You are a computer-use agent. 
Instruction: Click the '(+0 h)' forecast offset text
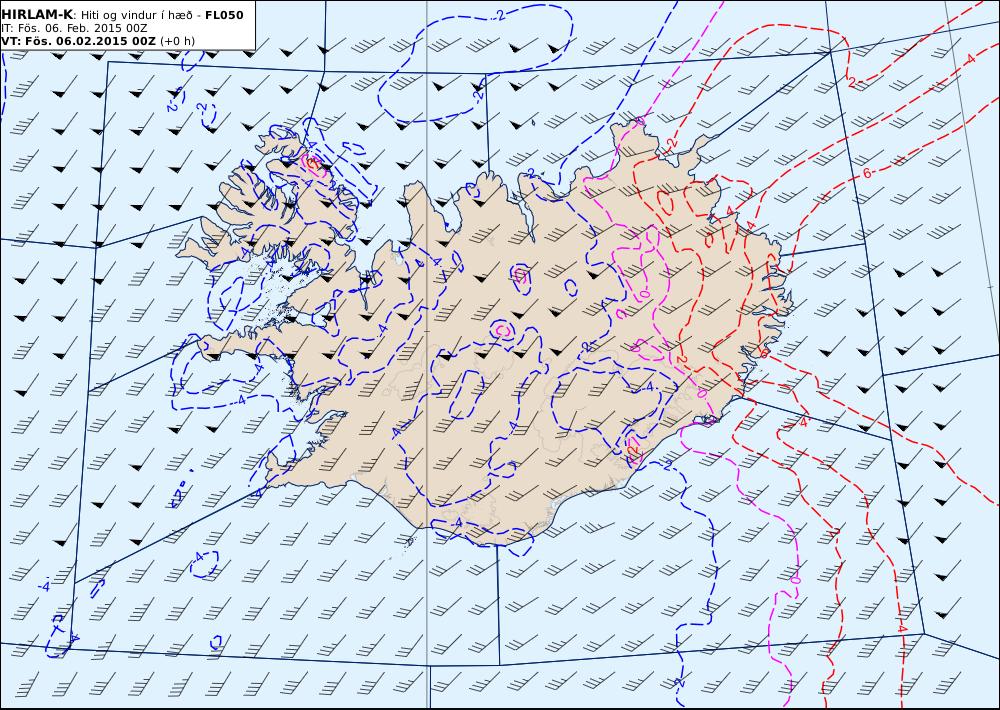point(178,41)
